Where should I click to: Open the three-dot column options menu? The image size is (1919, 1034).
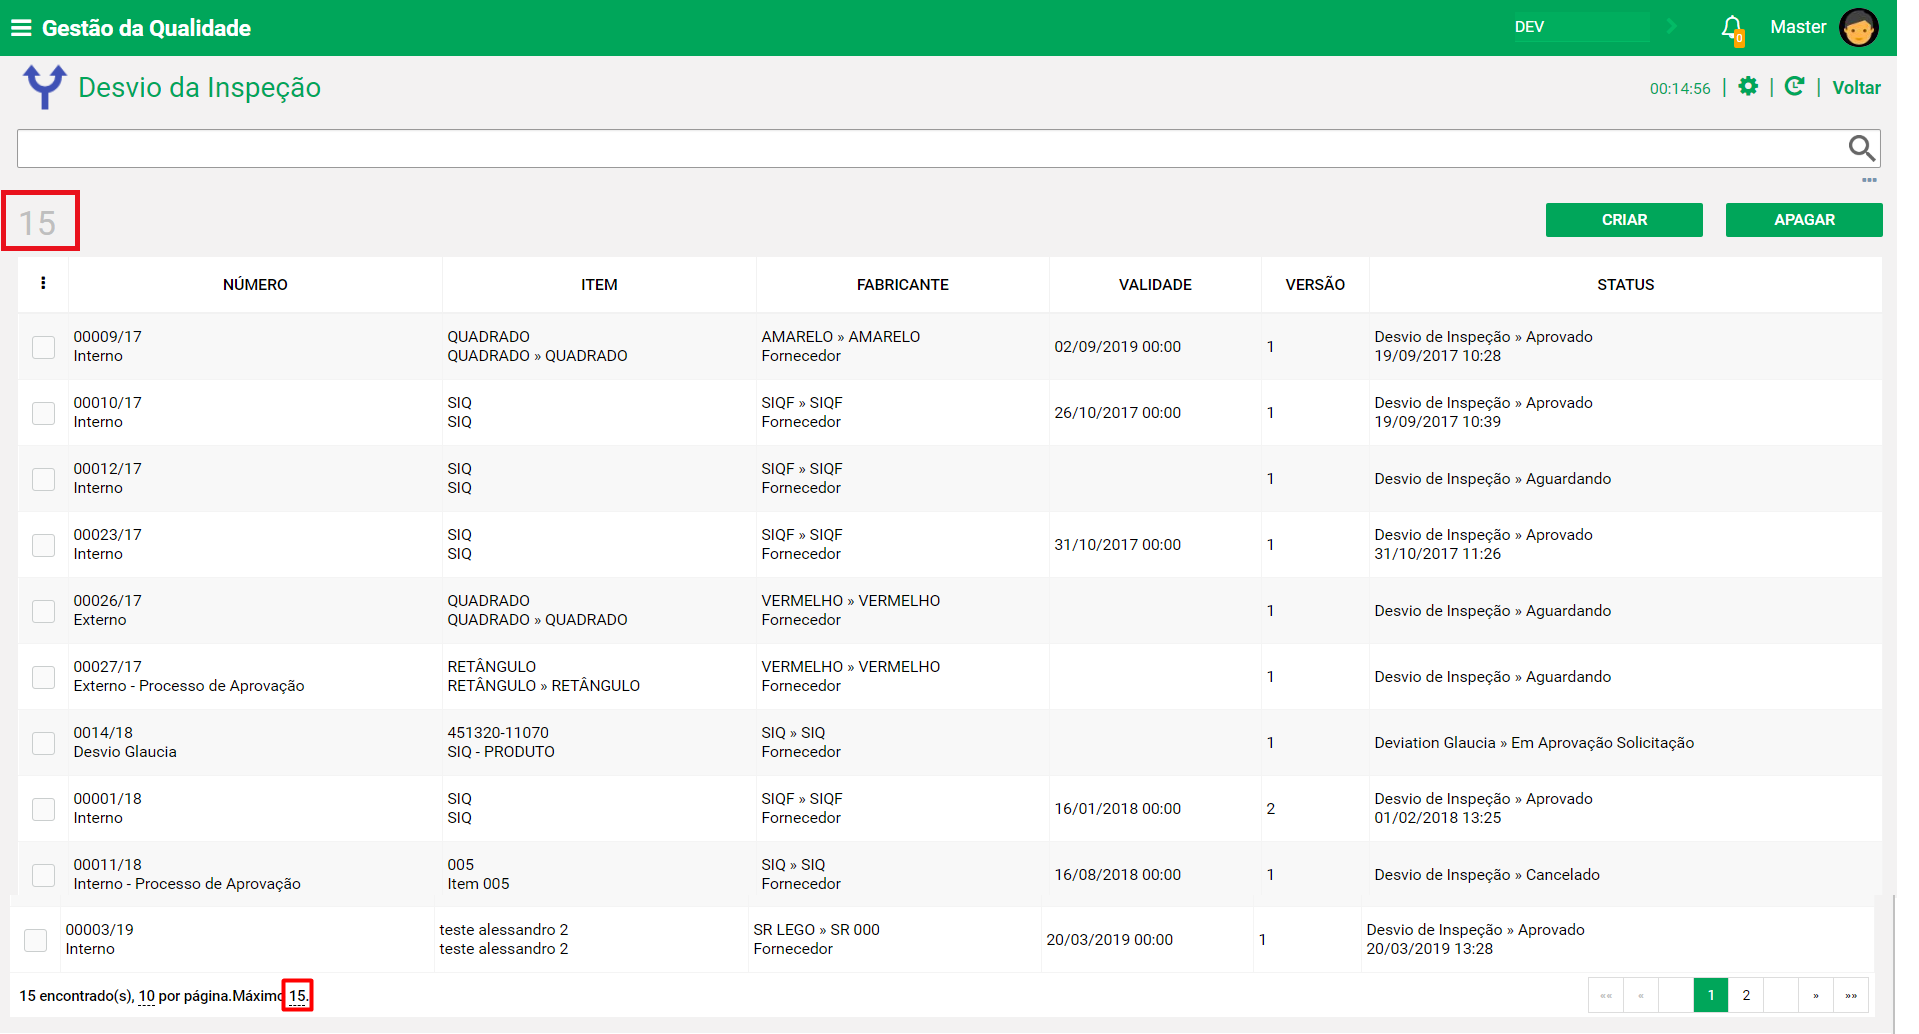pos(43,283)
